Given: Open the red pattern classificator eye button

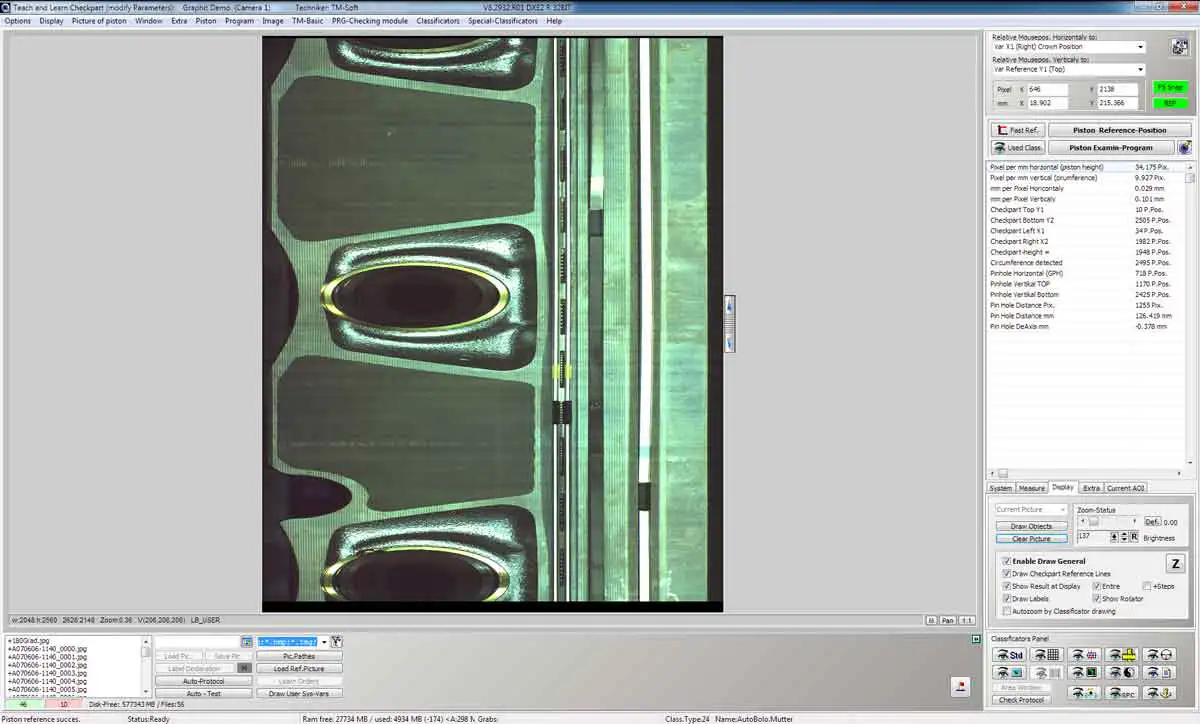Looking at the screenshot, I should 1084,654.
